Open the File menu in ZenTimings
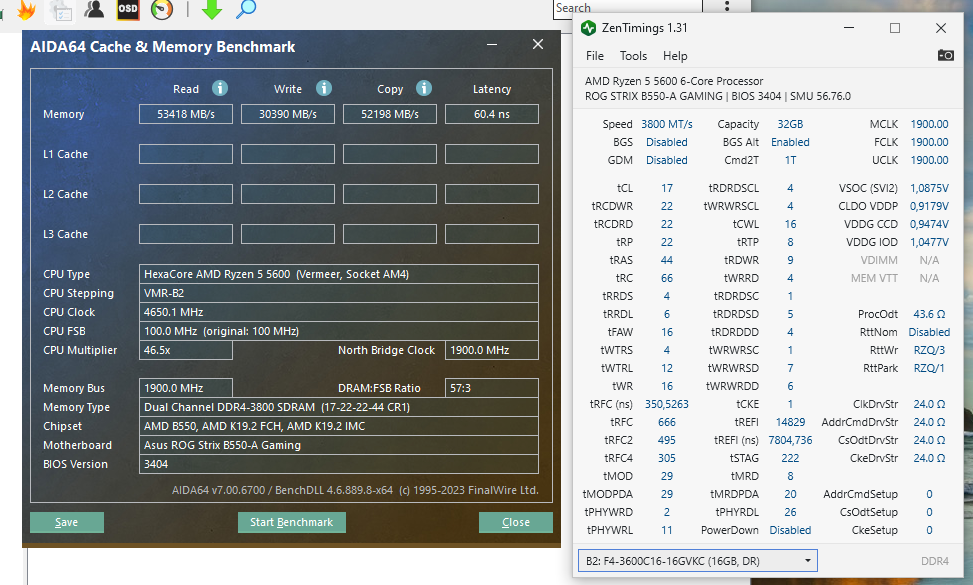 (x=594, y=56)
